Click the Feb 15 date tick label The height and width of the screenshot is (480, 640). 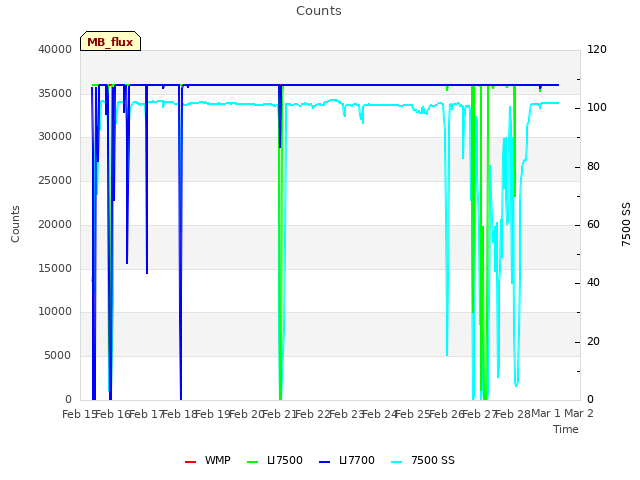pos(79,414)
